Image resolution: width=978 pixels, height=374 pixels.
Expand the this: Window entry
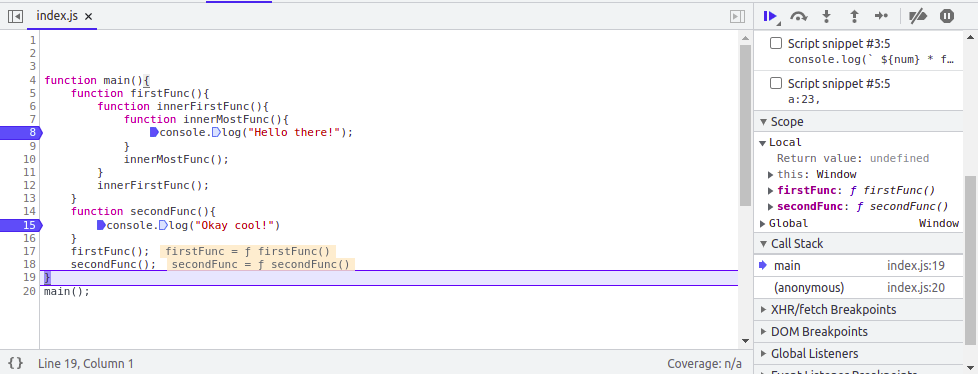pyautogui.click(x=771, y=175)
